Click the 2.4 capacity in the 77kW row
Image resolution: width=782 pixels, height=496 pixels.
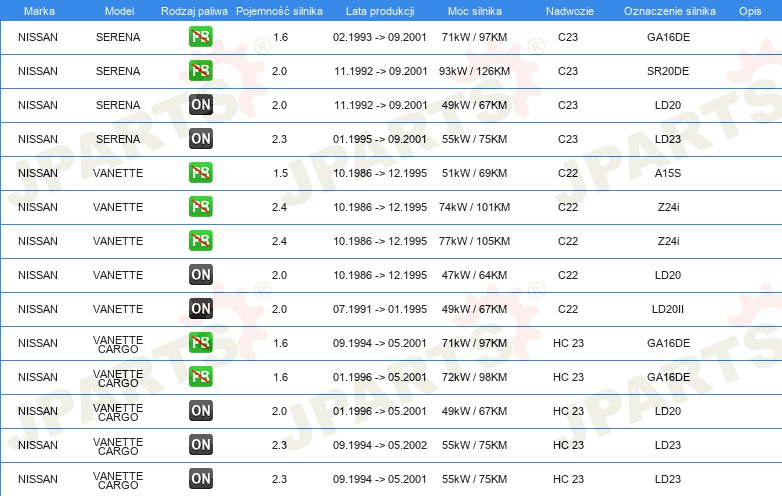(x=279, y=241)
